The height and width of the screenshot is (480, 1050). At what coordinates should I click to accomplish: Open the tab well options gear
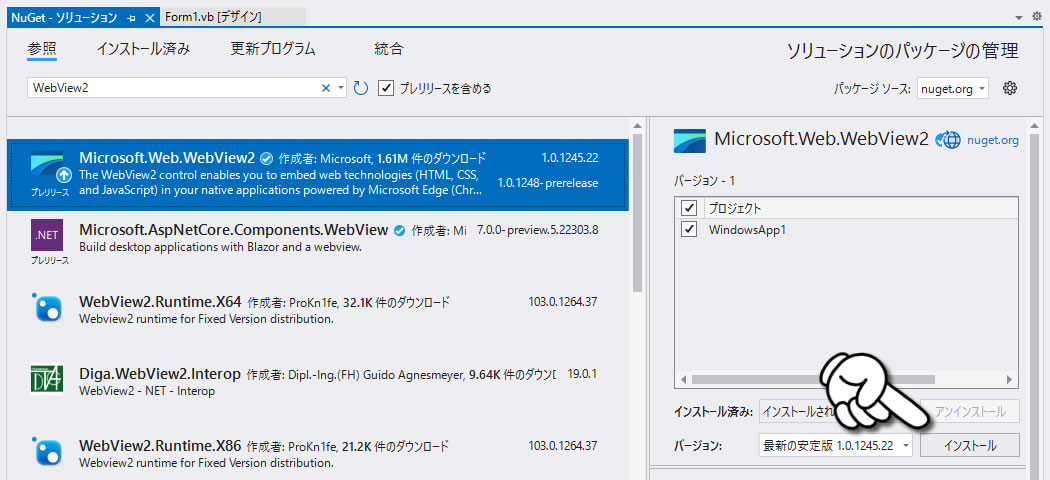tap(1037, 17)
